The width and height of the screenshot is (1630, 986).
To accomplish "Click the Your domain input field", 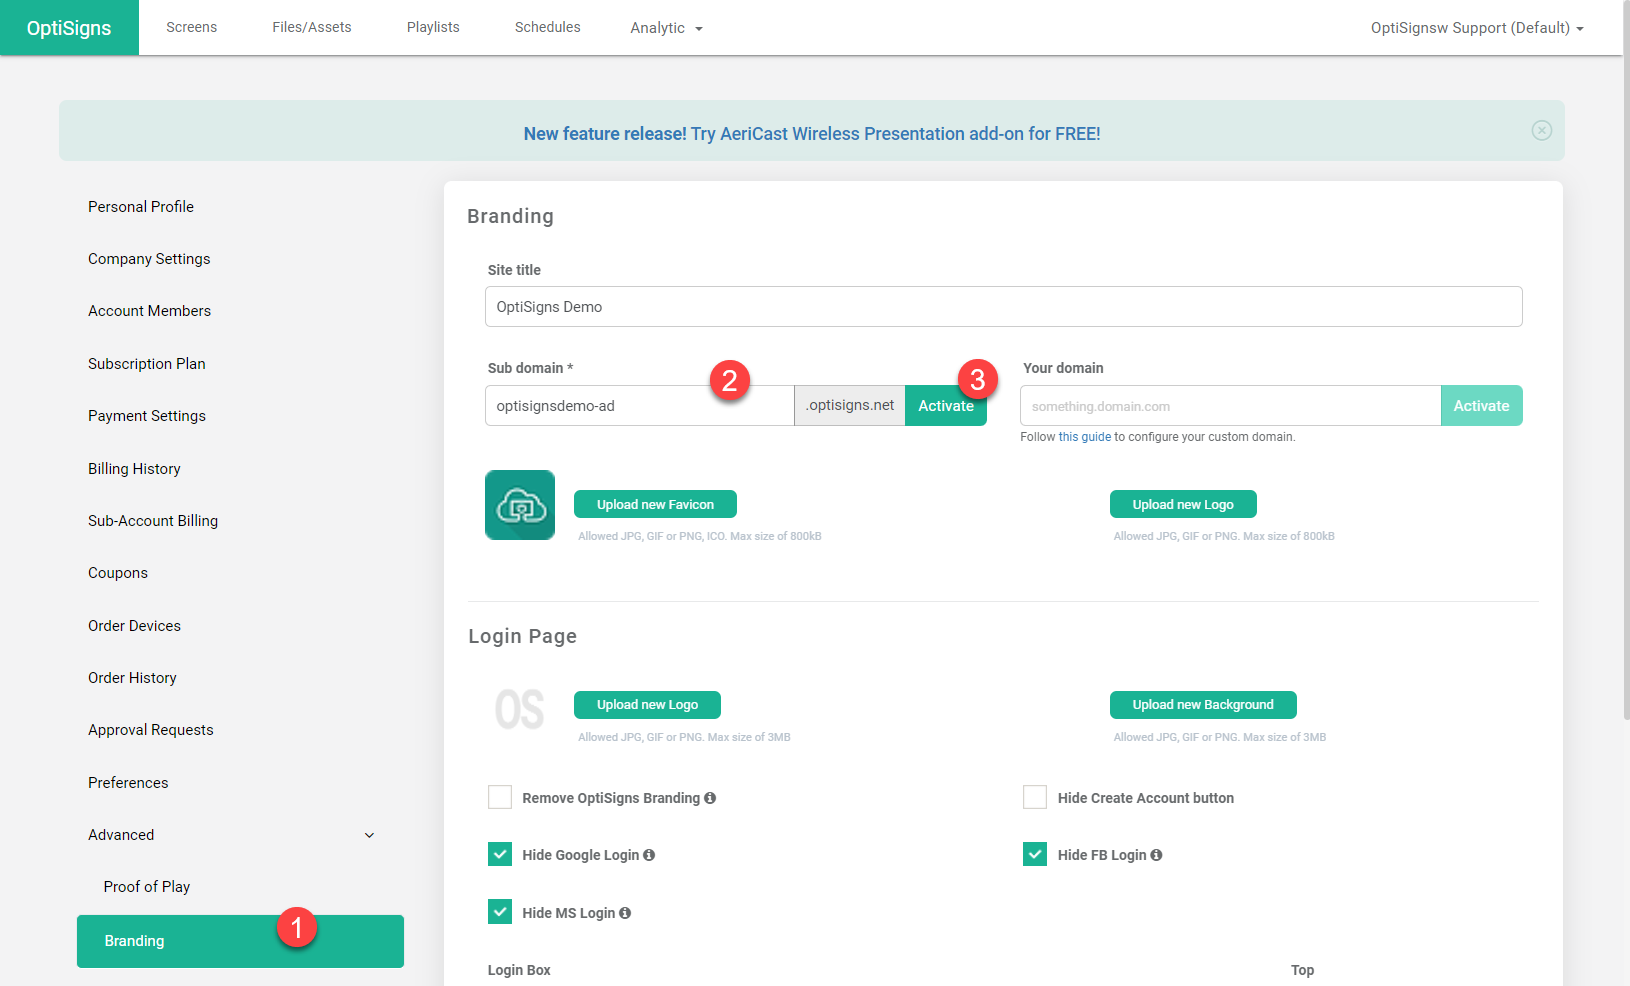I will [x=1231, y=405].
